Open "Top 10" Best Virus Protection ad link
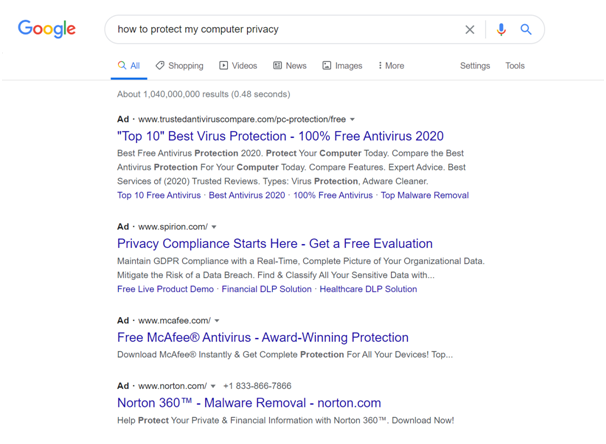Viewport: 606px width, 444px height. pyautogui.click(x=280, y=136)
